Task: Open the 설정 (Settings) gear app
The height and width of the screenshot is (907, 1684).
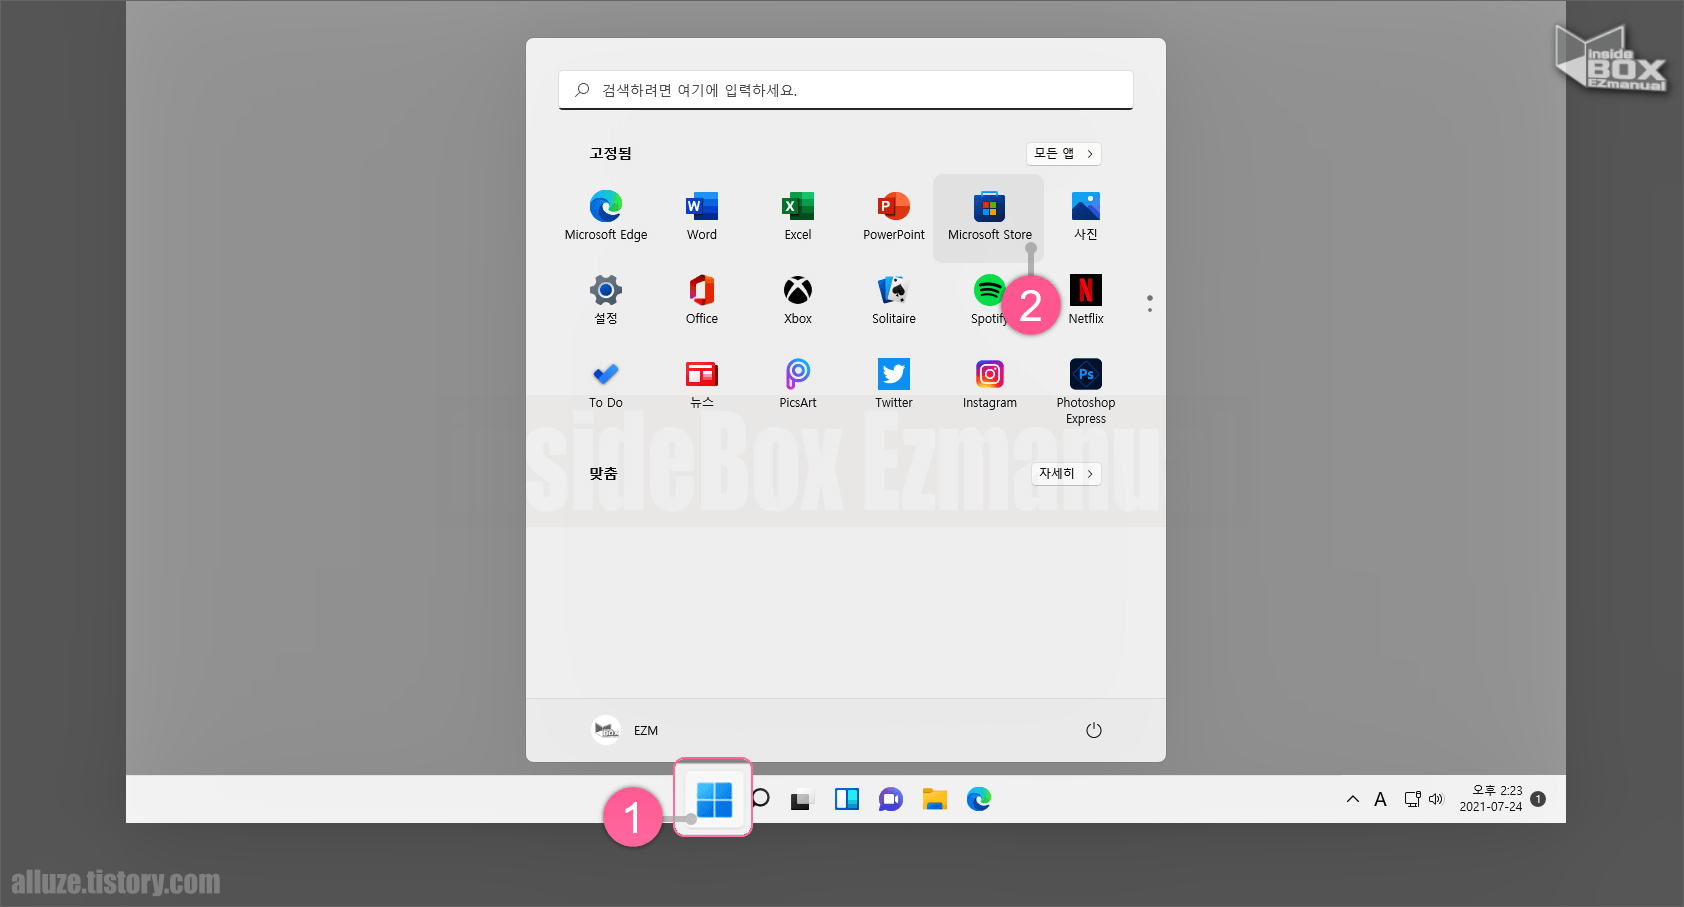Action: click(606, 300)
